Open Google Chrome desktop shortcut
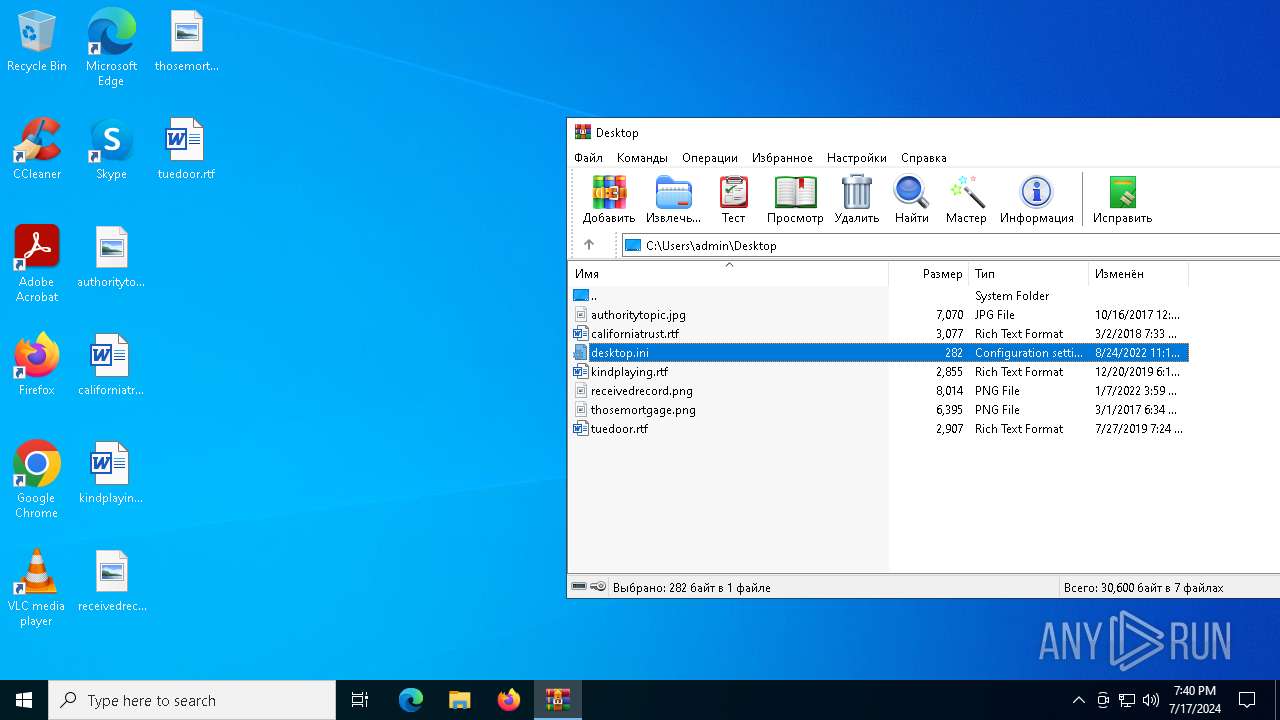Screen dimensions: 1280x720 pyautogui.click(x=37, y=480)
